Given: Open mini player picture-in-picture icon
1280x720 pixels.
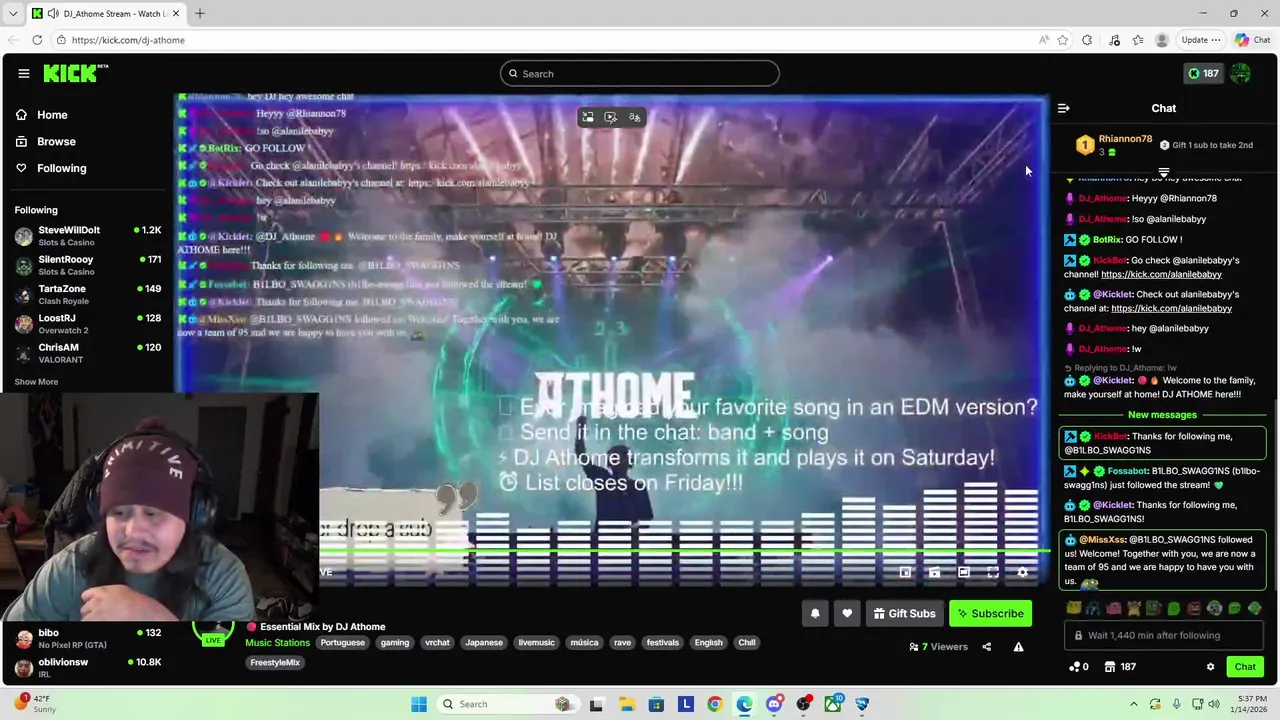Looking at the screenshot, I should click(905, 572).
